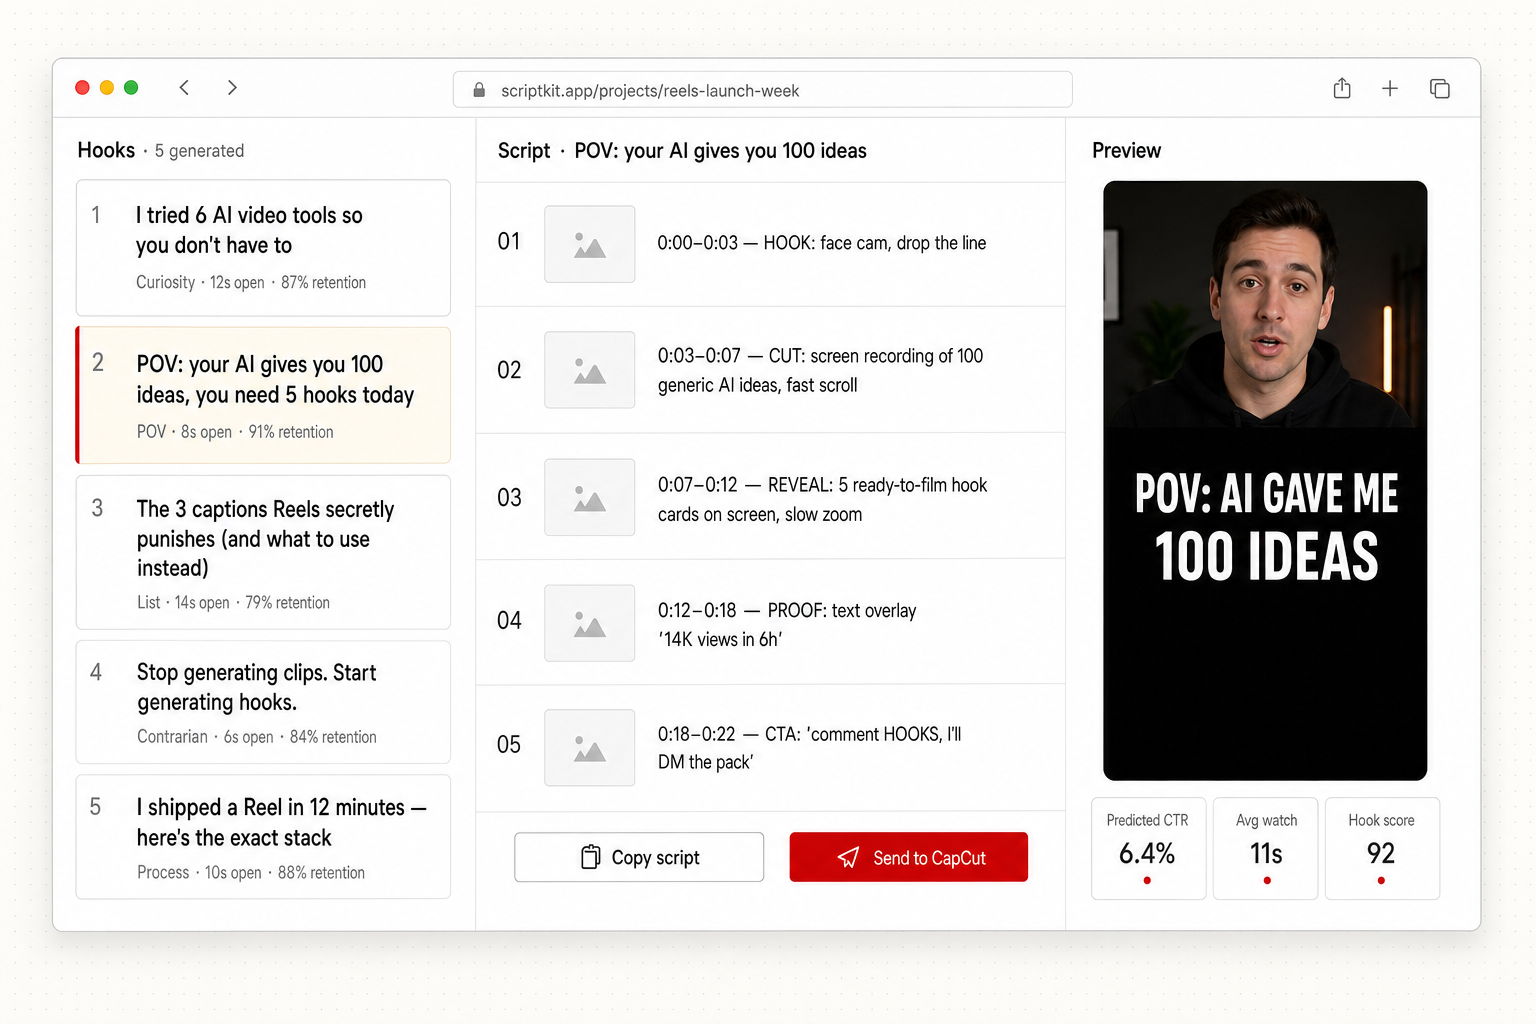Click 'POV: AI GAVE ME 100 IDEAS' overlay text

[x=1266, y=526]
